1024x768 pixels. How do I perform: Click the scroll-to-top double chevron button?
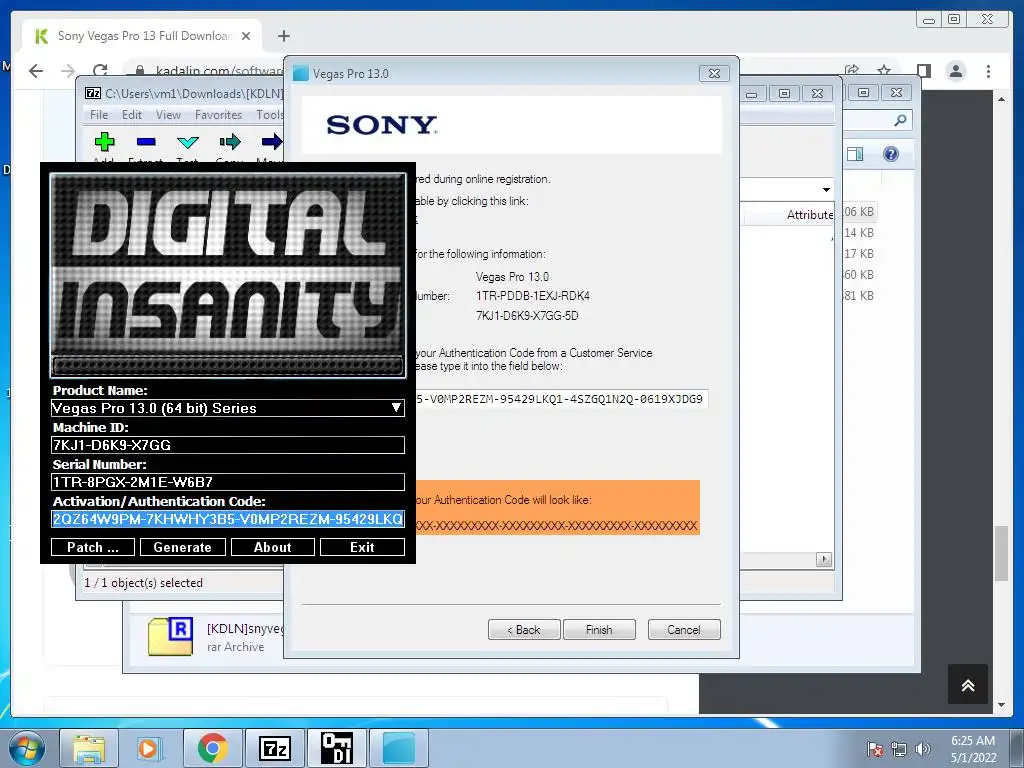[x=968, y=684]
